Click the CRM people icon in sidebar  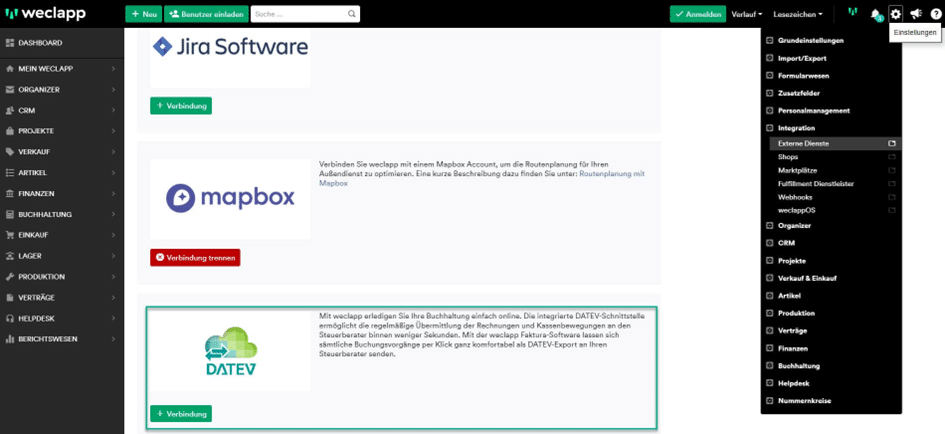9,110
